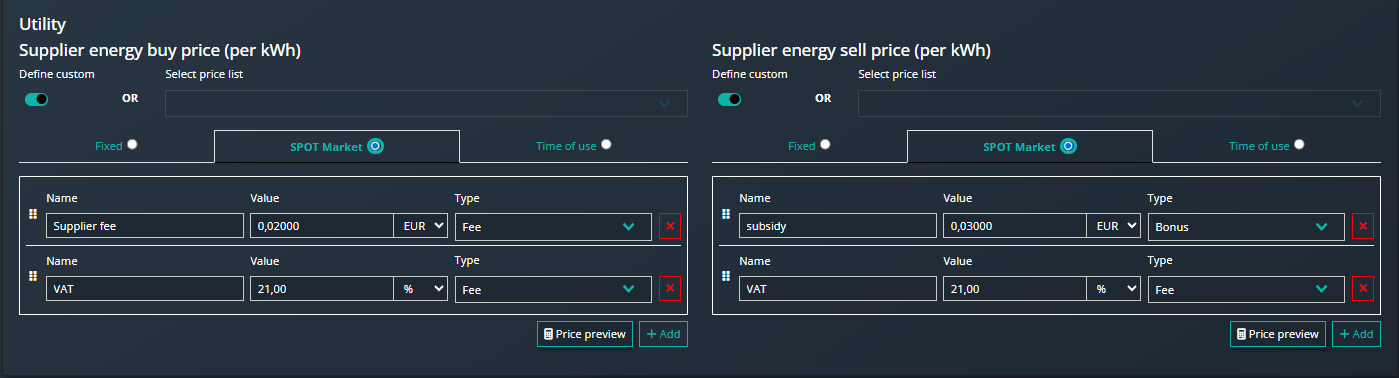Image resolution: width=1399 pixels, height=378 pixels.
Task: Edit the 0,03000 value field
Action: pyautogui.click(x=1015, y=226)
